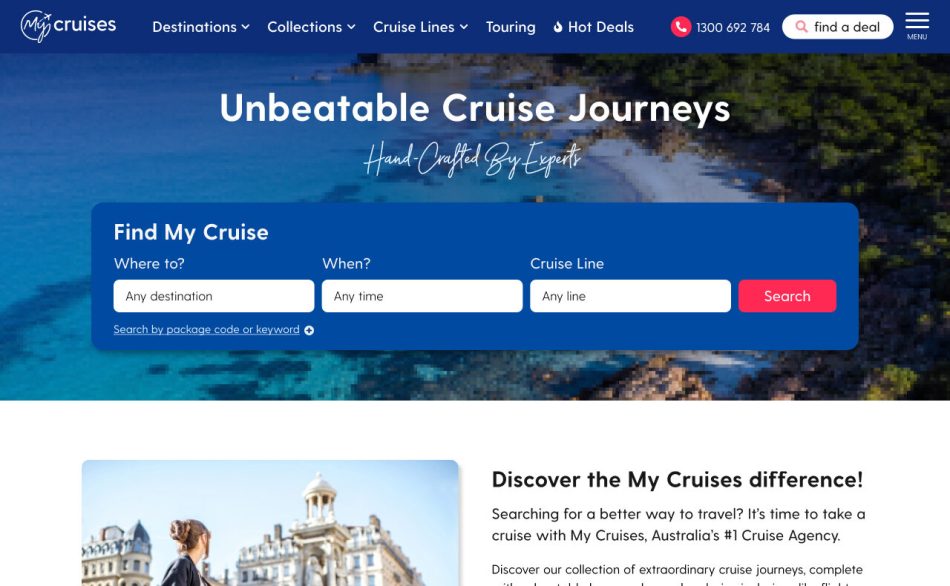Expand the Cruise Lines dropdown menu
950x586 pixels.
tap(420, 27)
